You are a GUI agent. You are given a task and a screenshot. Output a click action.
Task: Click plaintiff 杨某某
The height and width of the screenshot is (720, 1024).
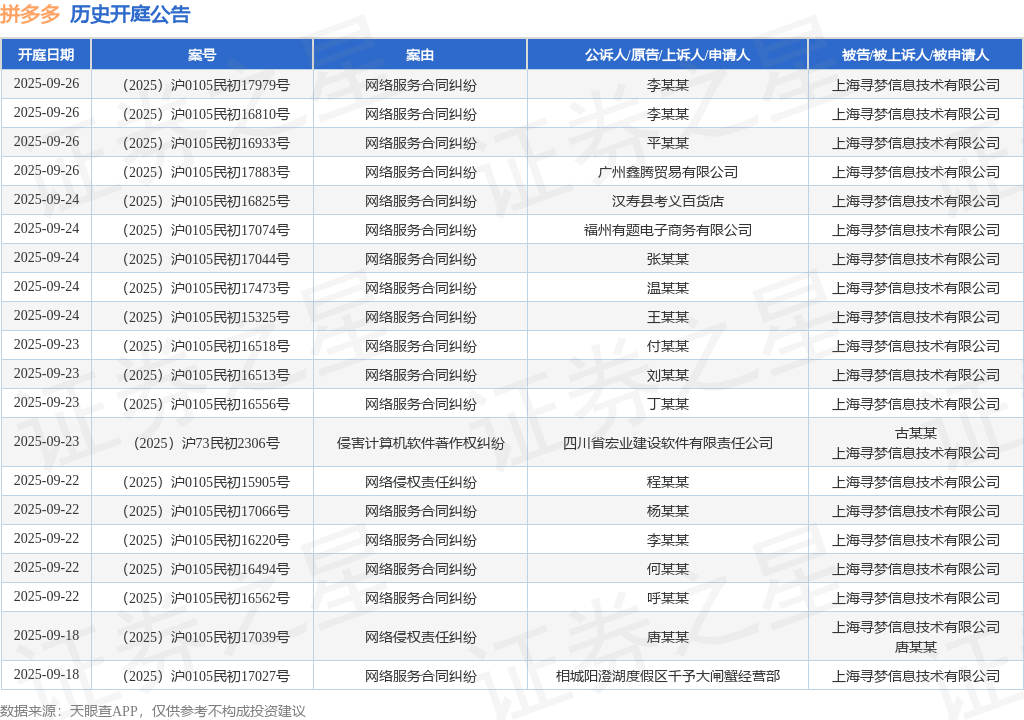(667, 511)
